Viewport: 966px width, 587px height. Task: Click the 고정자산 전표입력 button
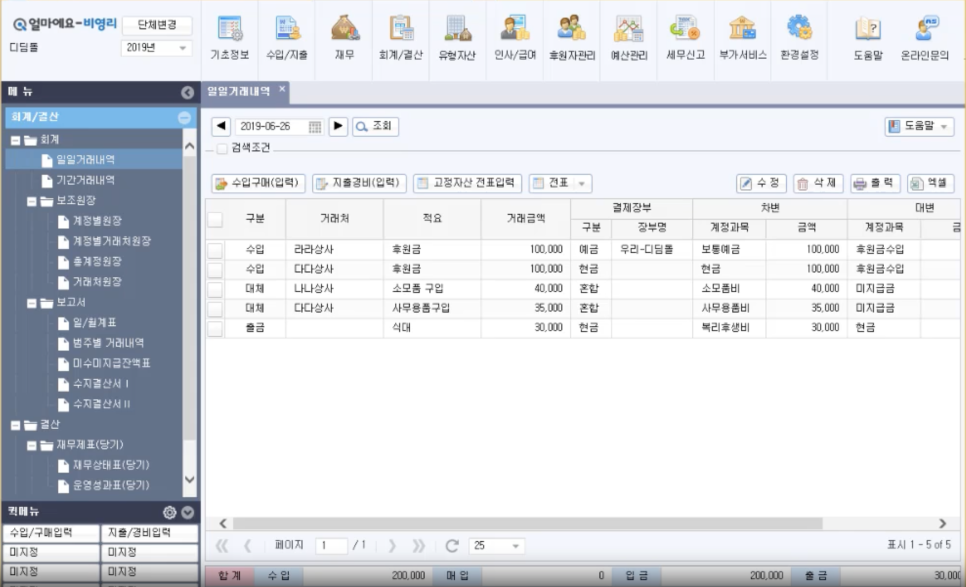pos(468,183)
